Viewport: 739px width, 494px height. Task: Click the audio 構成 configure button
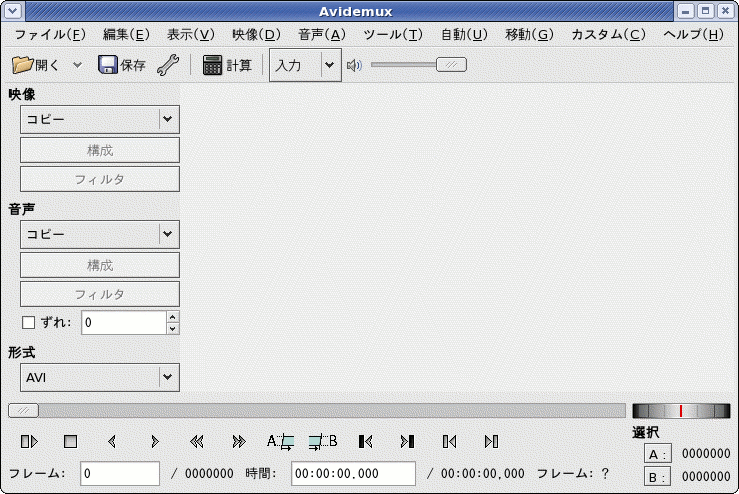pyautogui.click(x=100, y=265)
